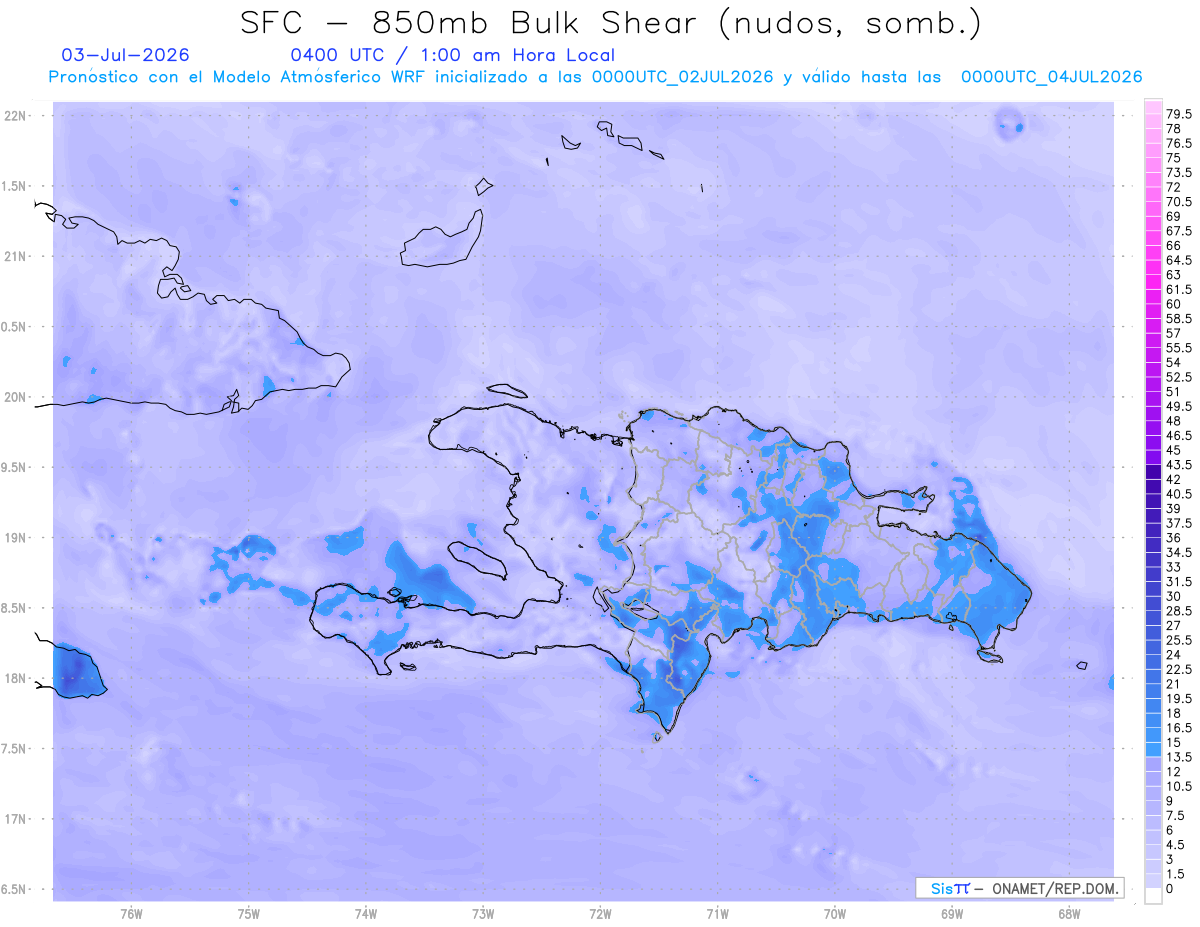Click the "0000UTC_02JUL2026" initialization timestamp

(682, 77)
